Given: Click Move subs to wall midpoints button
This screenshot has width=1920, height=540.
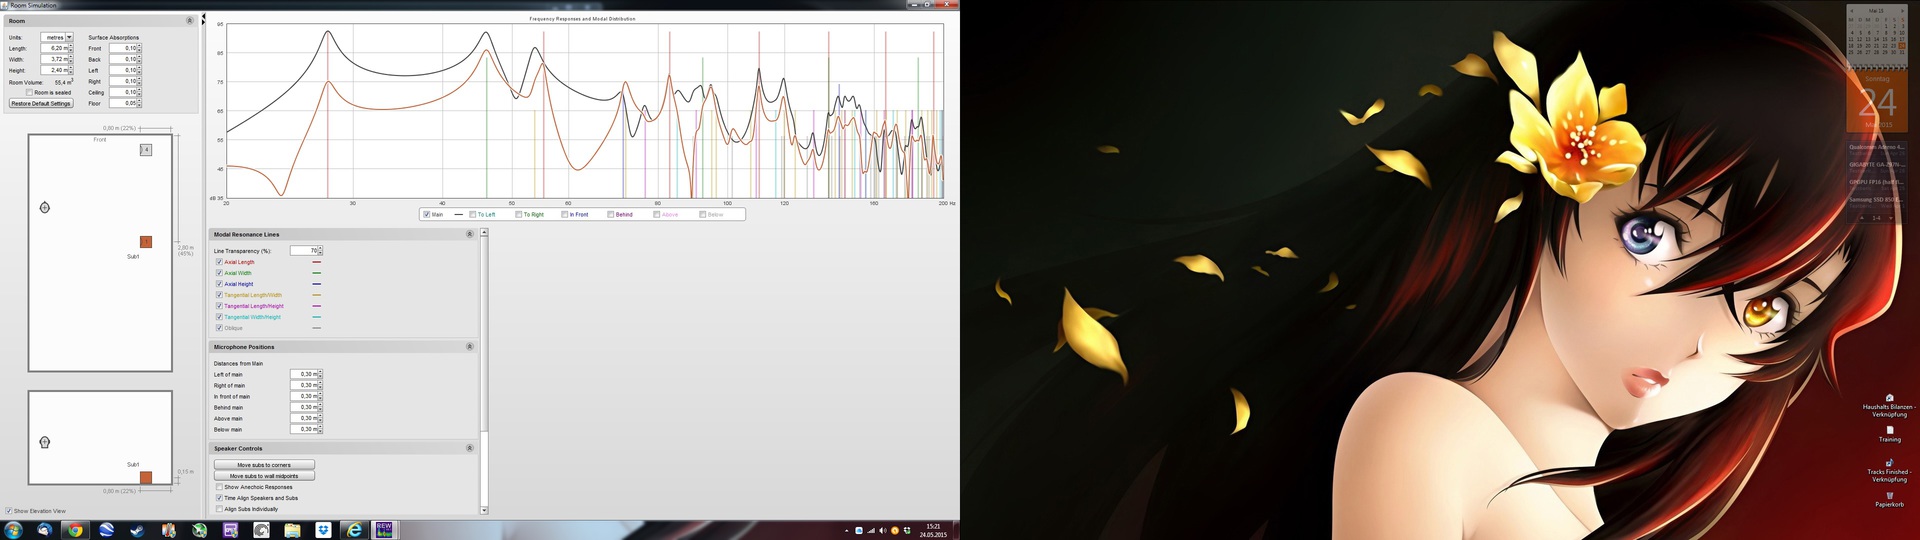Looking at the screenshot, I should pyautogui.click(x=264, y=476).
